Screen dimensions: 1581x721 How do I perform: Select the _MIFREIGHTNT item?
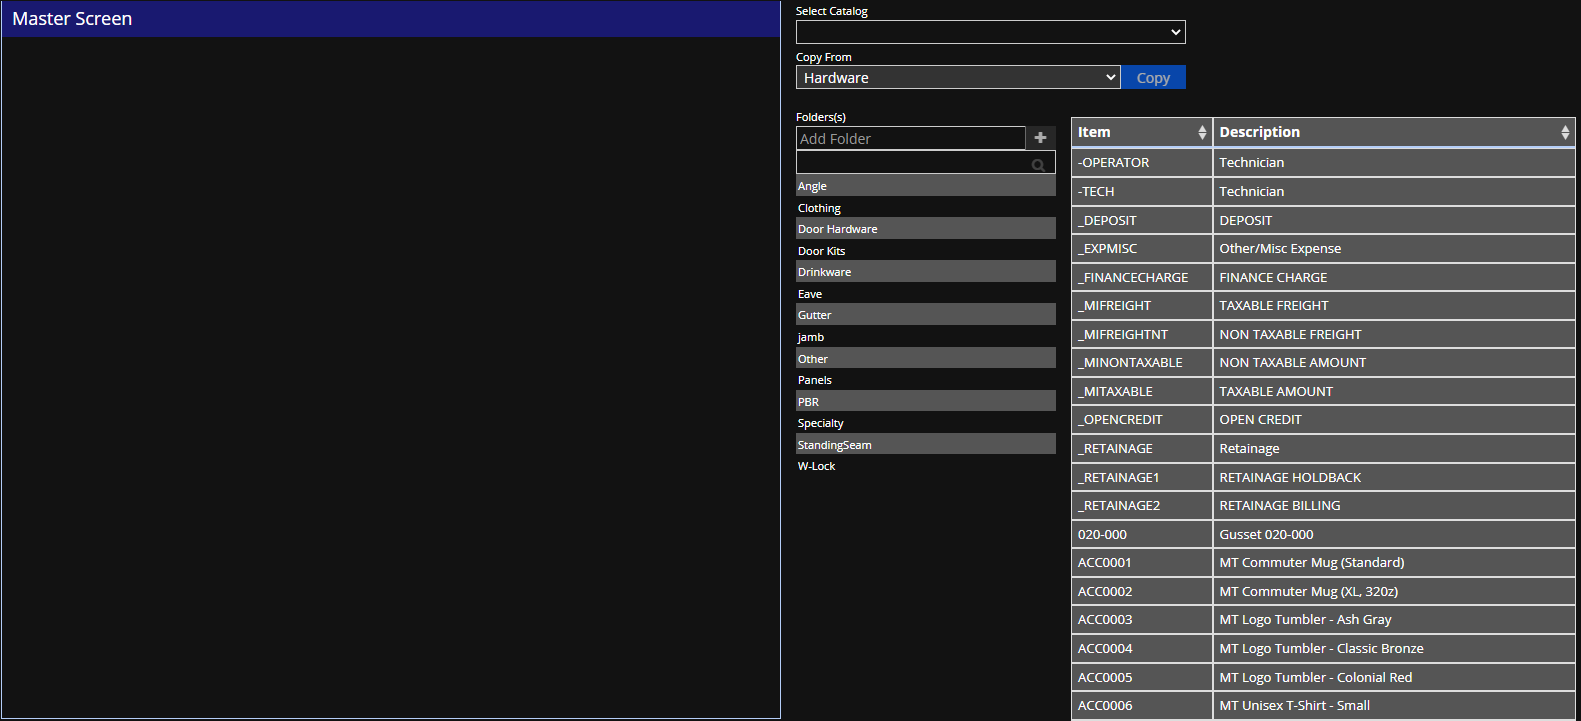point(1142,334)
